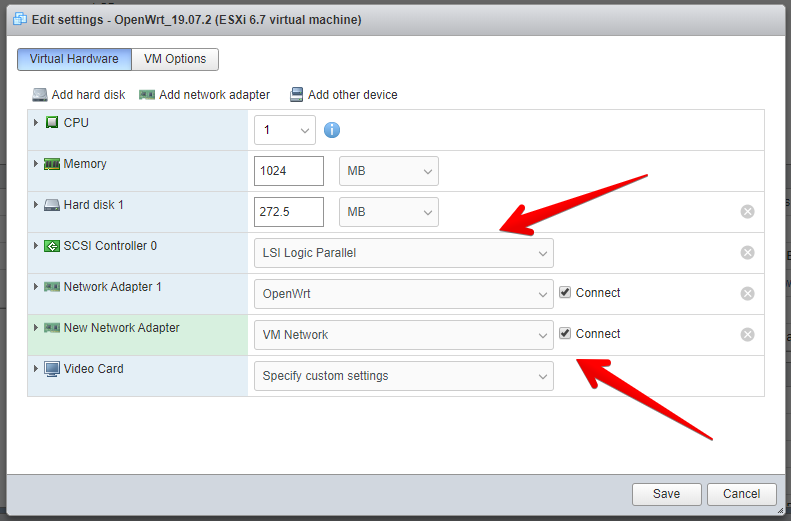
Task: Toggle Connect checkbox for Network Adapter 1
Action: [565, 293]
